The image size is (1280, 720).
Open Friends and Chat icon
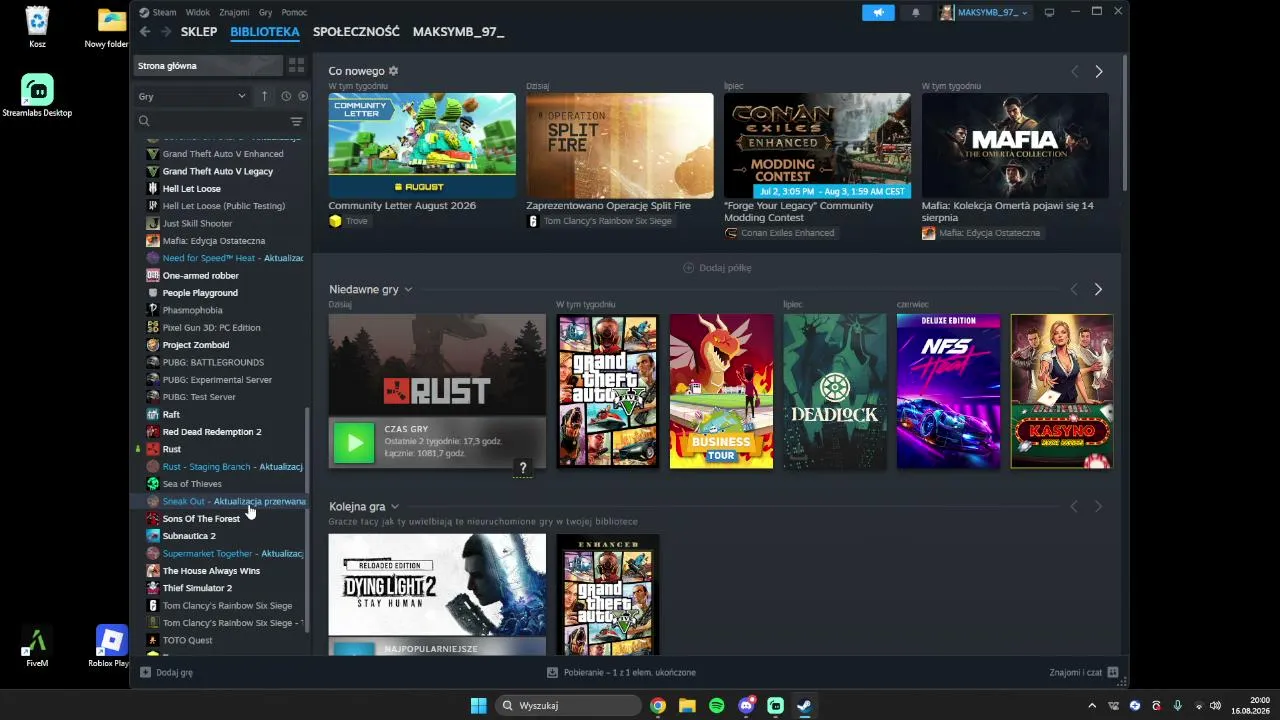click(x=1113, y=672)
